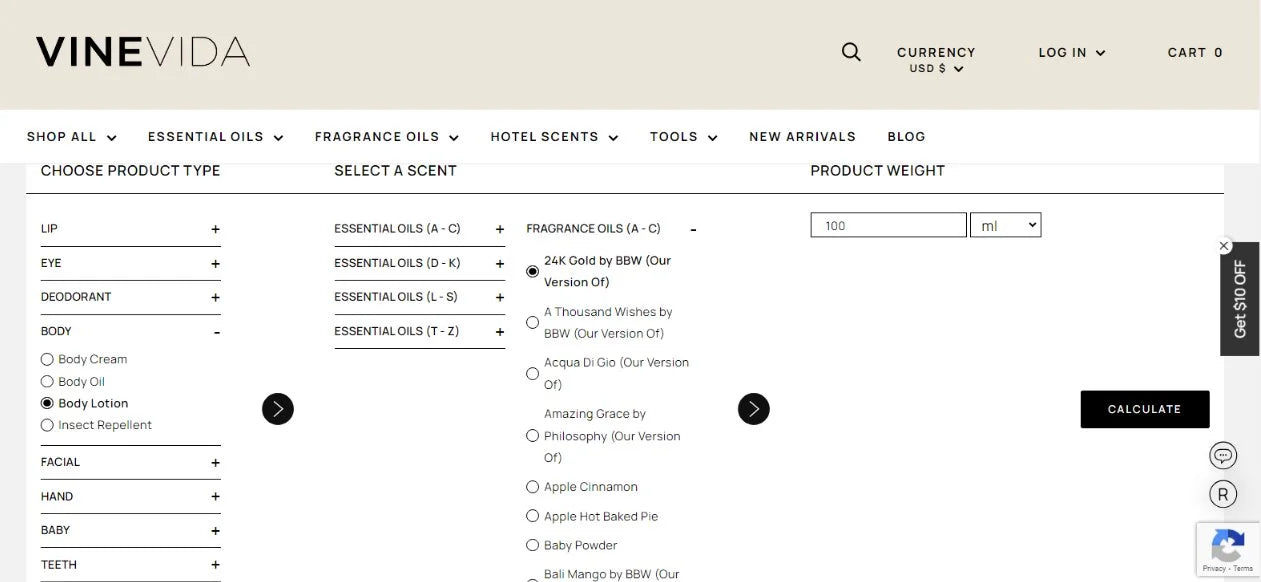Click the CALCULATE button

[x=1145, y=409]
